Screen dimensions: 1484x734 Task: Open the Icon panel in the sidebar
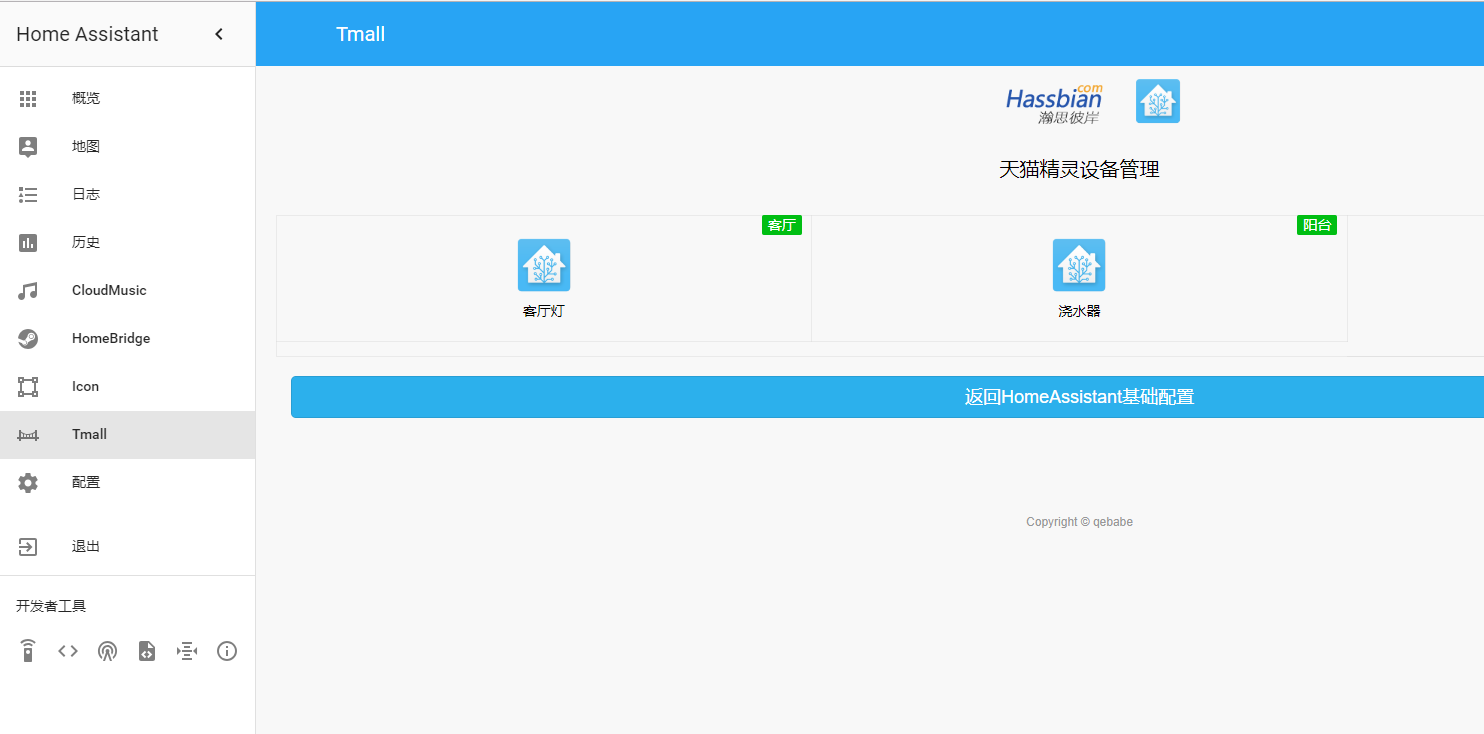pos(85,386)
